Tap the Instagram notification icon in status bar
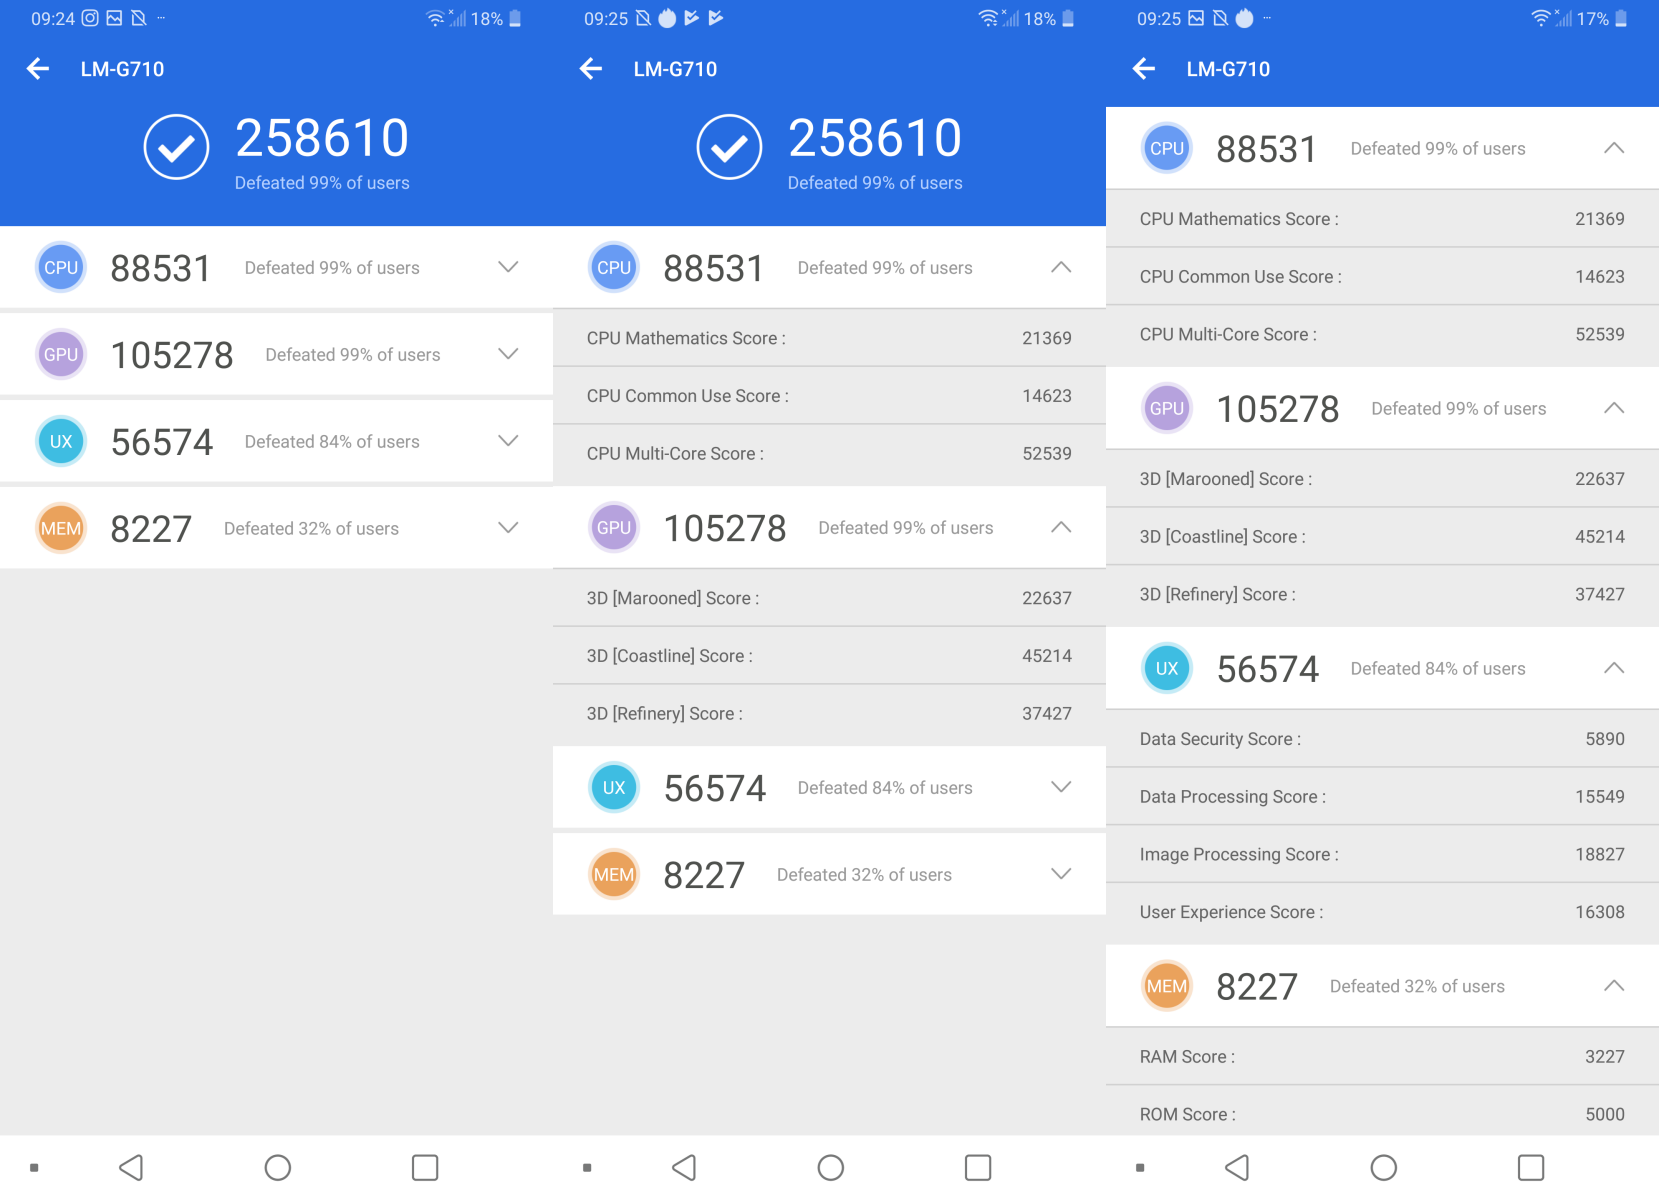This screenshot has height=1200, width=1659. (x=90, y=18)
